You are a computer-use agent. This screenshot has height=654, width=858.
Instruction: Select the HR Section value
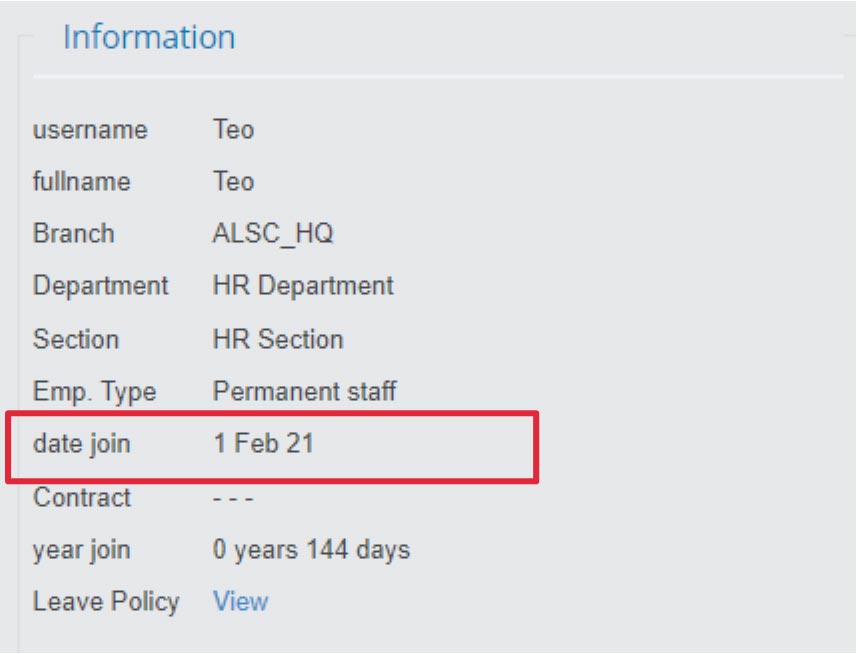tap(278, 339)
